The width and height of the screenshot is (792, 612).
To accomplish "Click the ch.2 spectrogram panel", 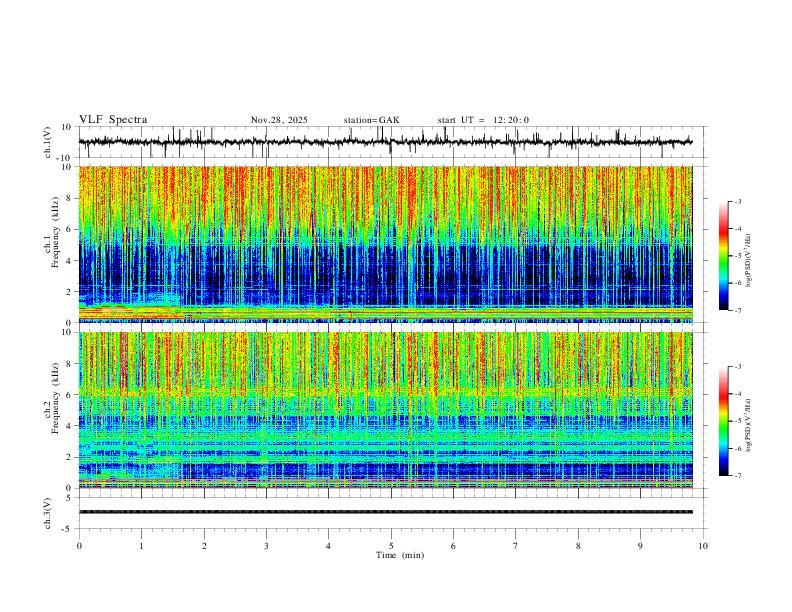I will 386,410.
